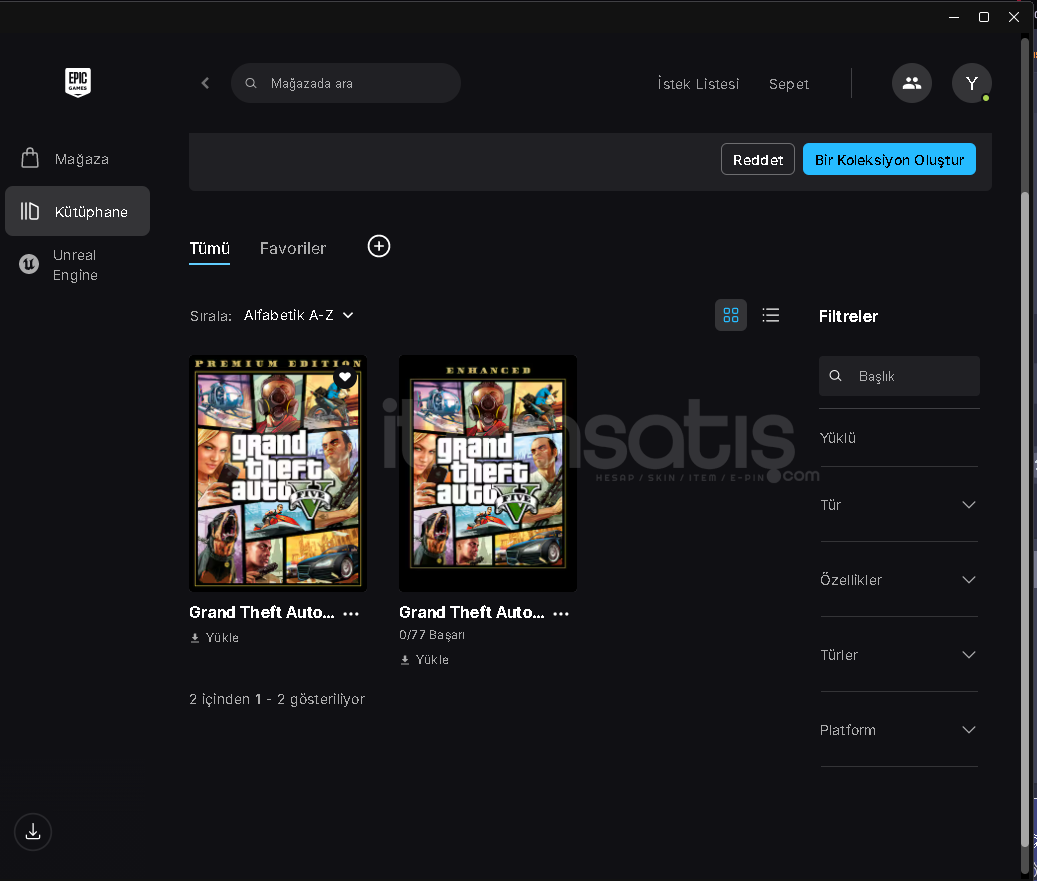
Task: Open Sepet cart link
Action: (788, 84)
